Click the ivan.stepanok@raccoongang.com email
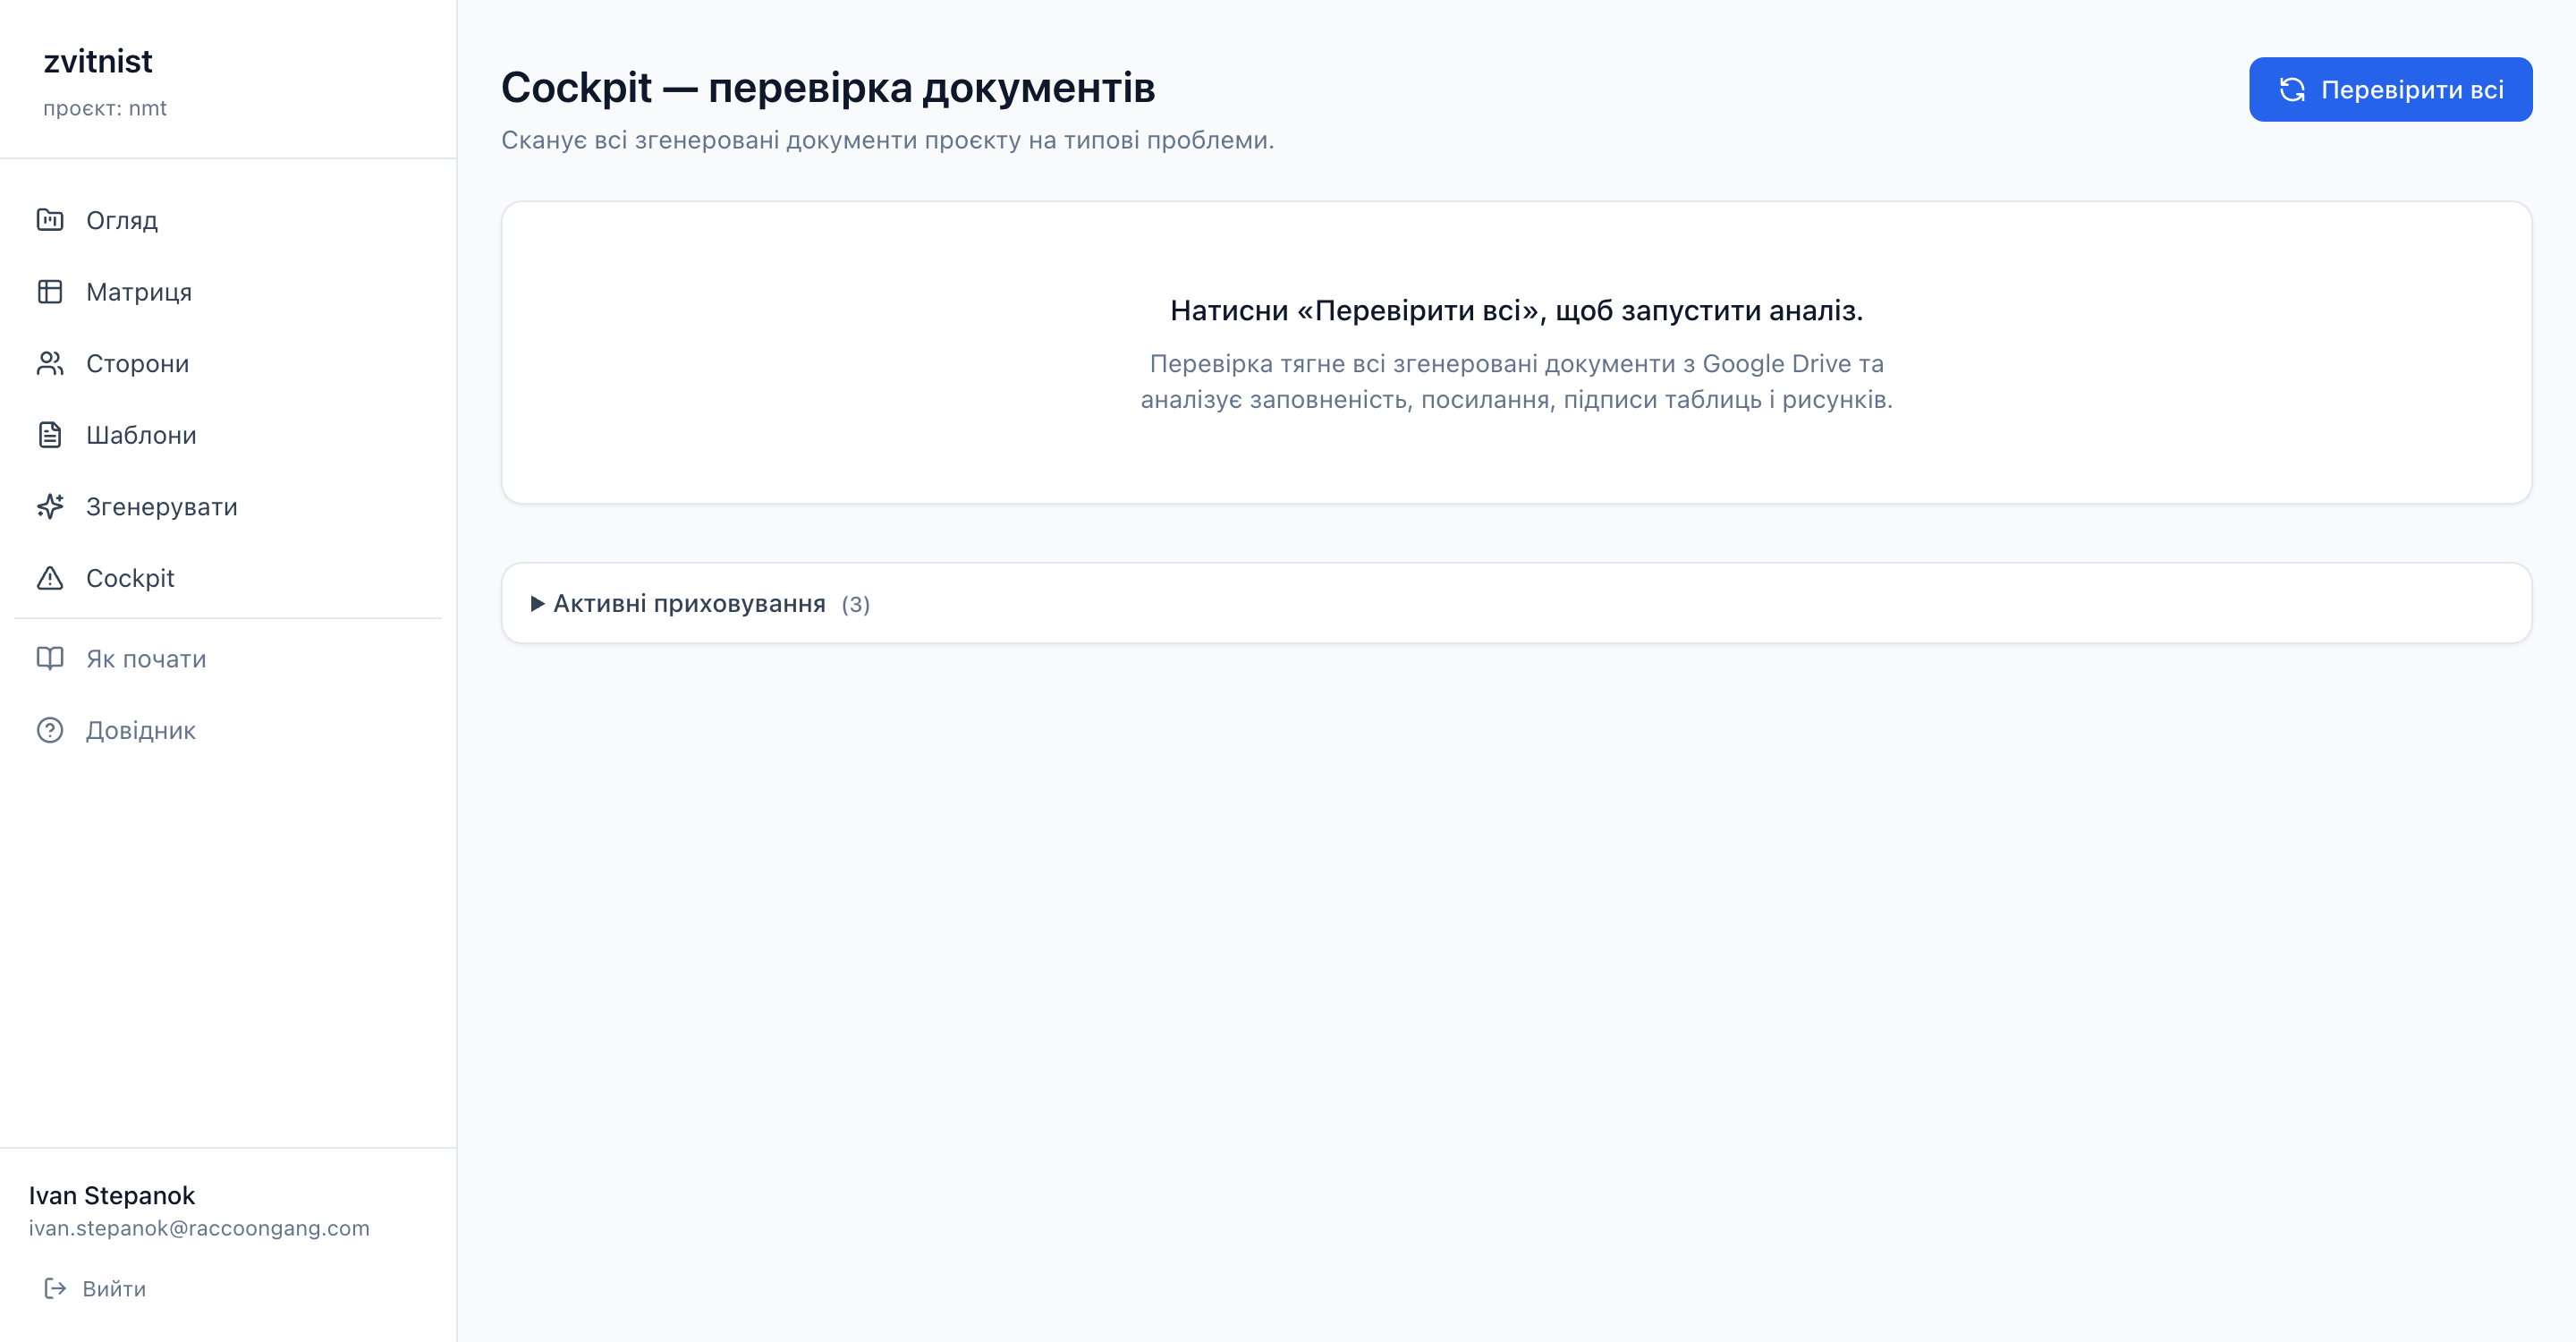Image resolution: width=2576 pixels, height=1342 pixels. click(199, 1228)
